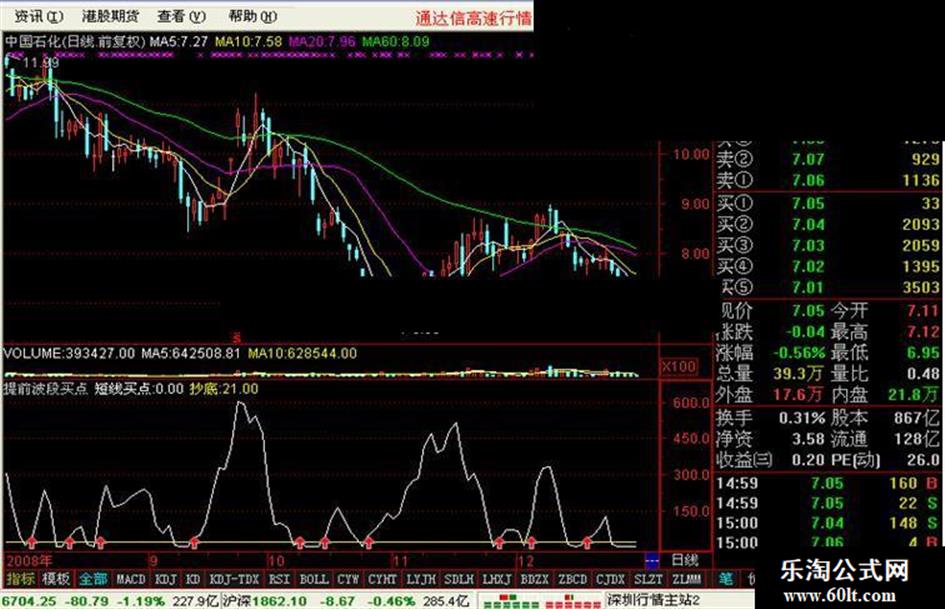The height and width of the screenshot is (609, 945).
Task: Switch to the BOLL indicator tab
Action: (314, 579)
